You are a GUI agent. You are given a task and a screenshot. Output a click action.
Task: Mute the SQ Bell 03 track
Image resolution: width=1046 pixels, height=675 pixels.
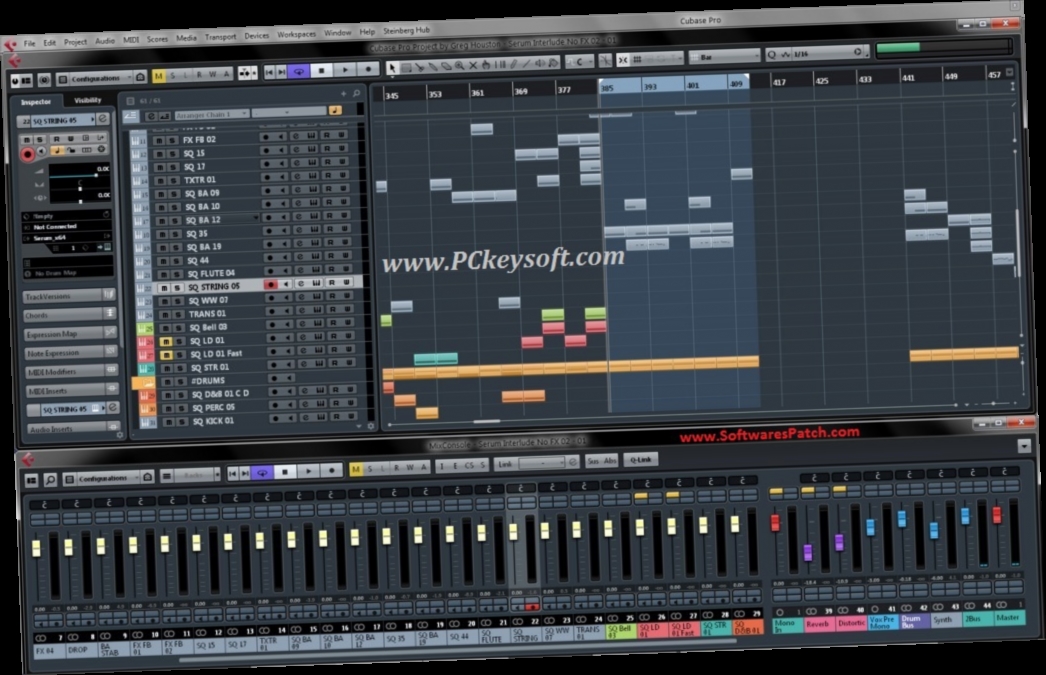click(x=166, y=328)
